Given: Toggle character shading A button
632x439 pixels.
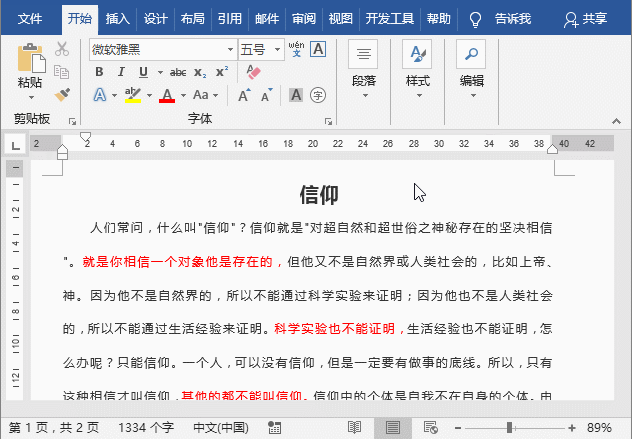Looking at the screenshot, I should (x=296, y=95).
